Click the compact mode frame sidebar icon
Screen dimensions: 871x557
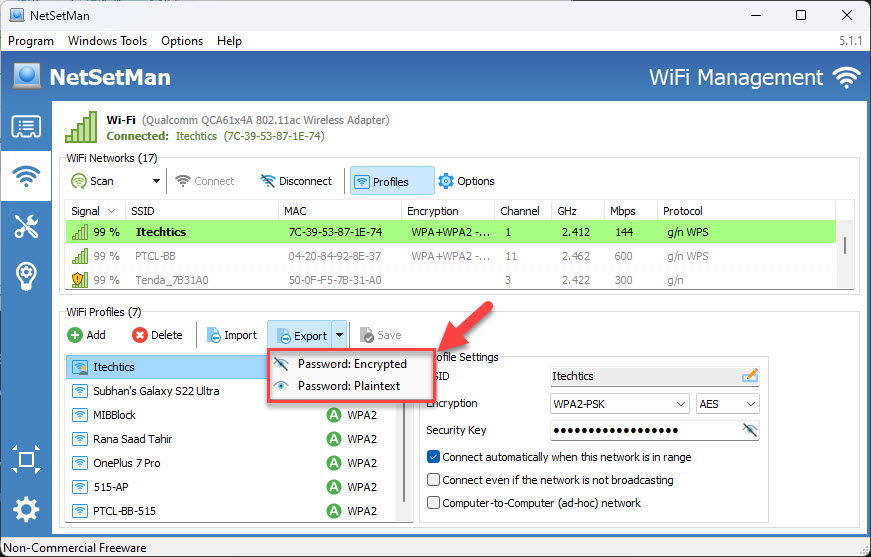click(x=26, y=459)
